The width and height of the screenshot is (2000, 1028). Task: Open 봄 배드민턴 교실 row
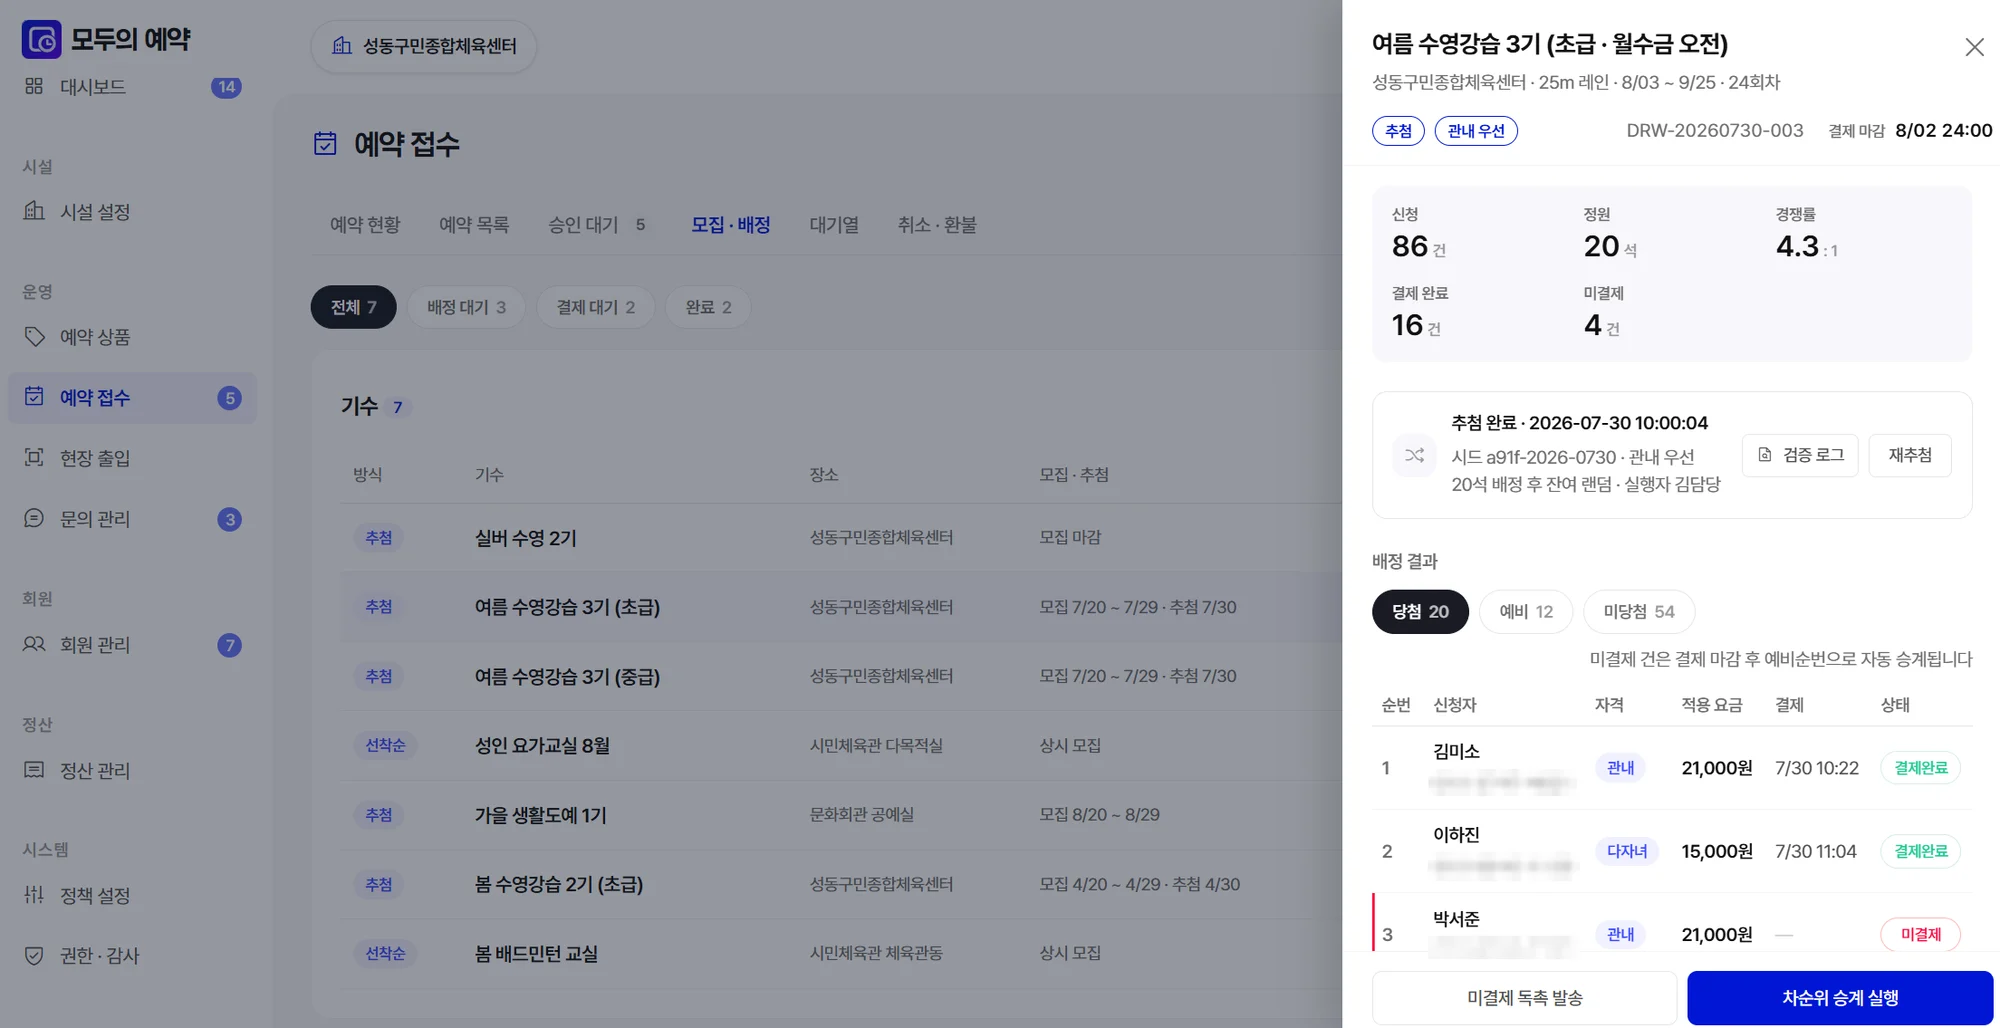pyautogui.click(x=841, y=954)
